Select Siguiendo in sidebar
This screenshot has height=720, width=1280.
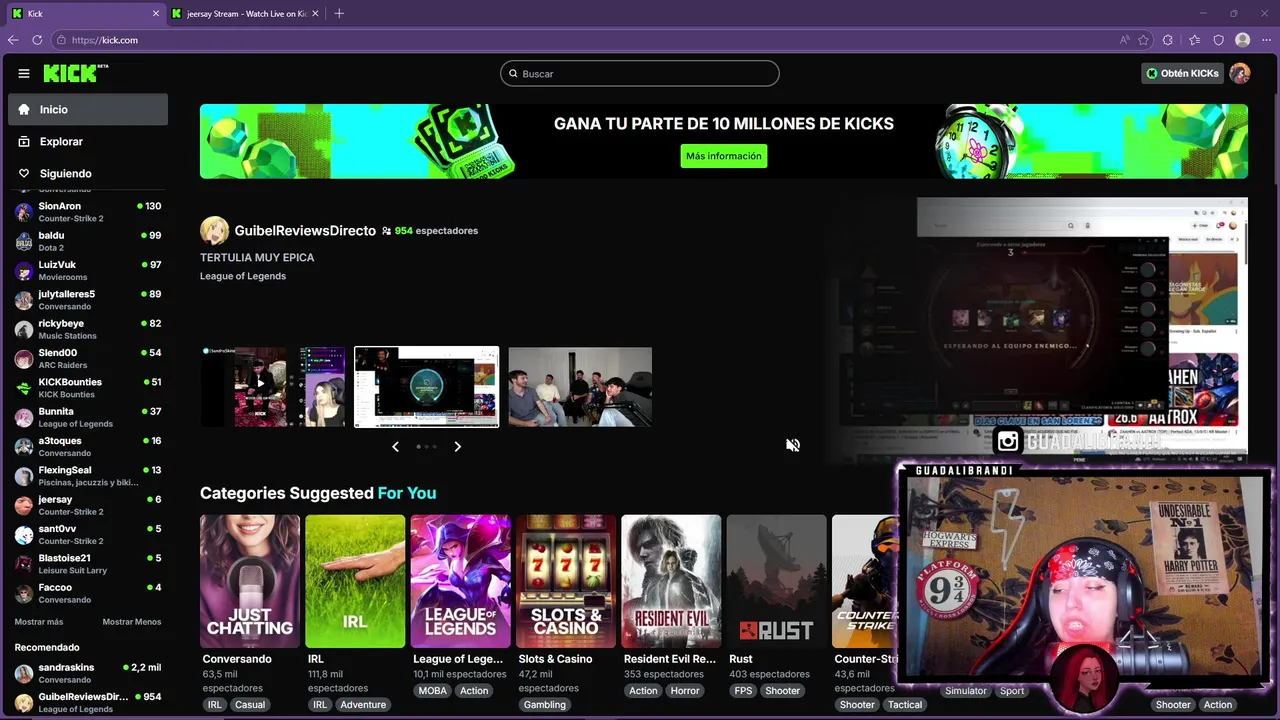(x=88, y=173)
